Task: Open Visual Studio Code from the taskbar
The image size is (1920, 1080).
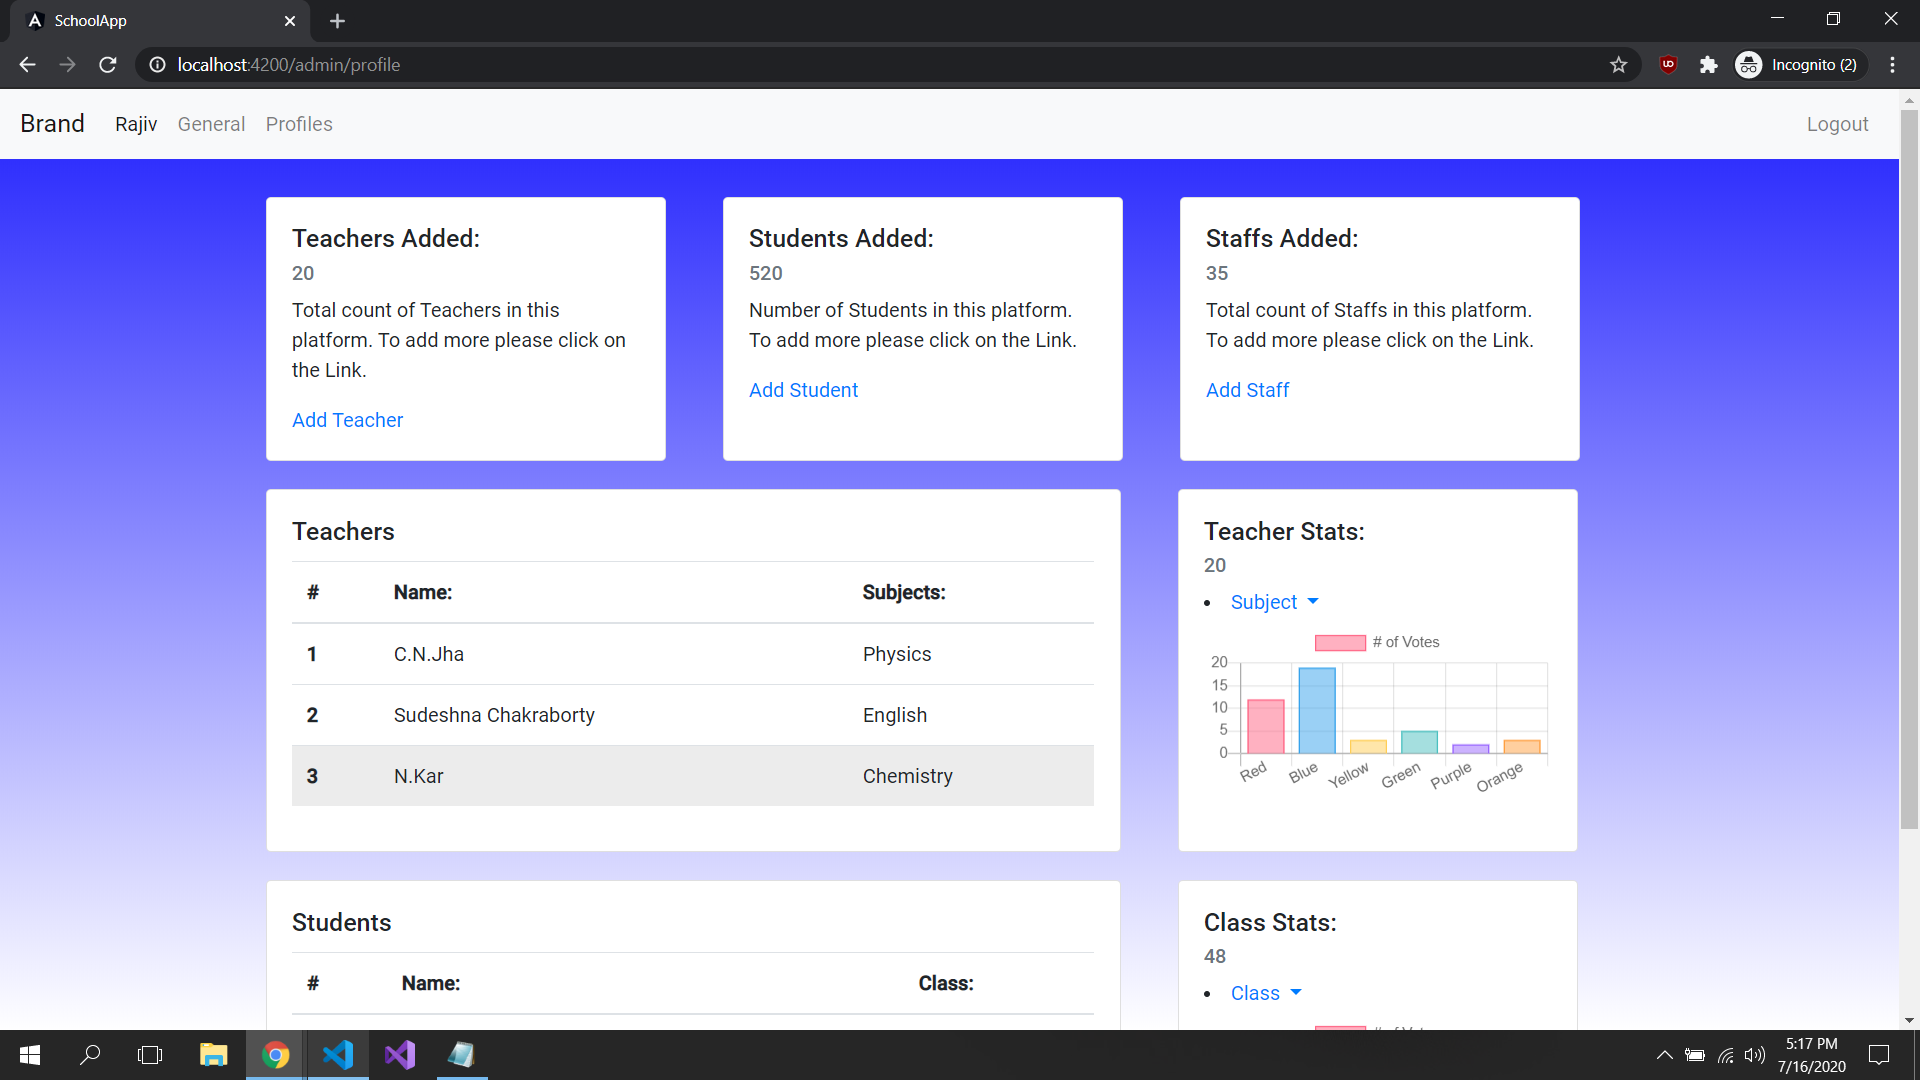Action: (338, 1054)
